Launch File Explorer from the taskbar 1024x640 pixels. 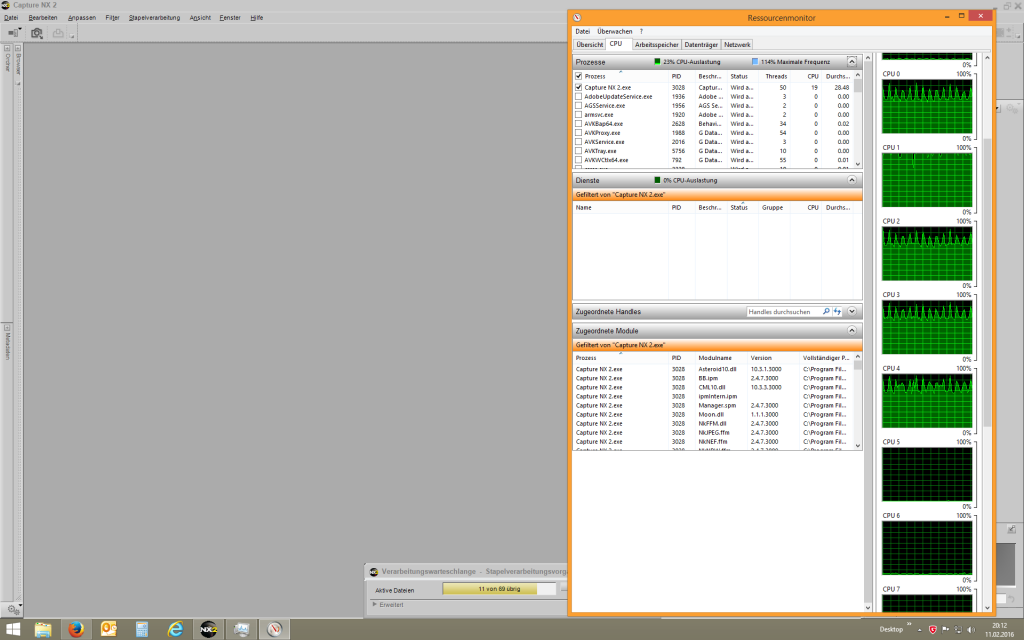tap(43, 630)
